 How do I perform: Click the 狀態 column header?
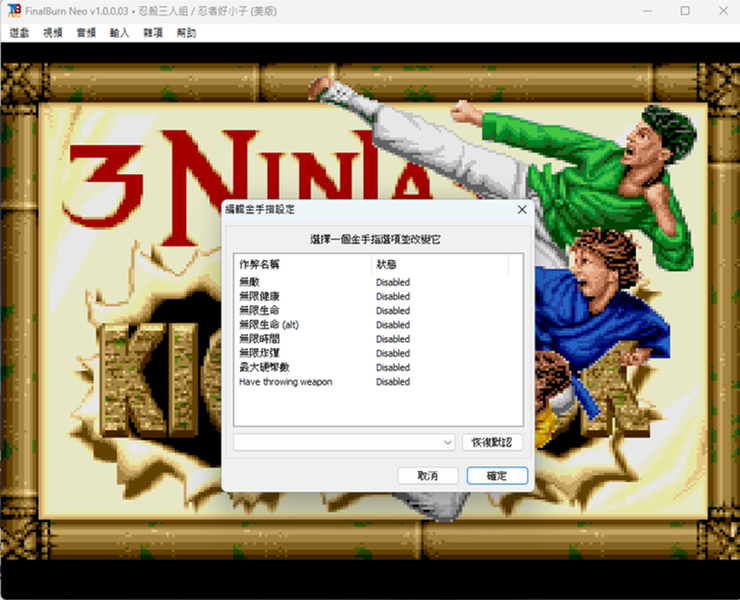pos(440,264)
